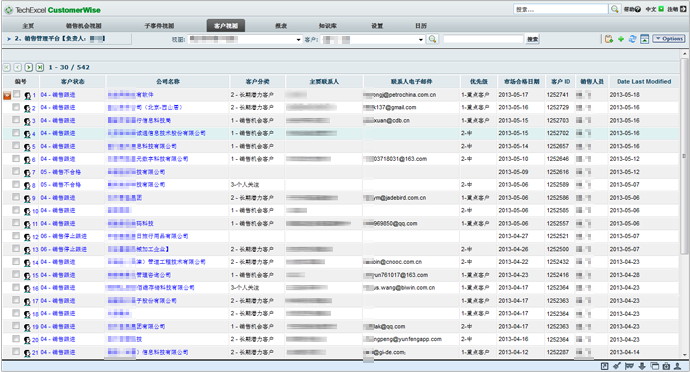This screenshot has width=690, height=372.
Task: Open help via the question mark icon
Action: (638, 9)
